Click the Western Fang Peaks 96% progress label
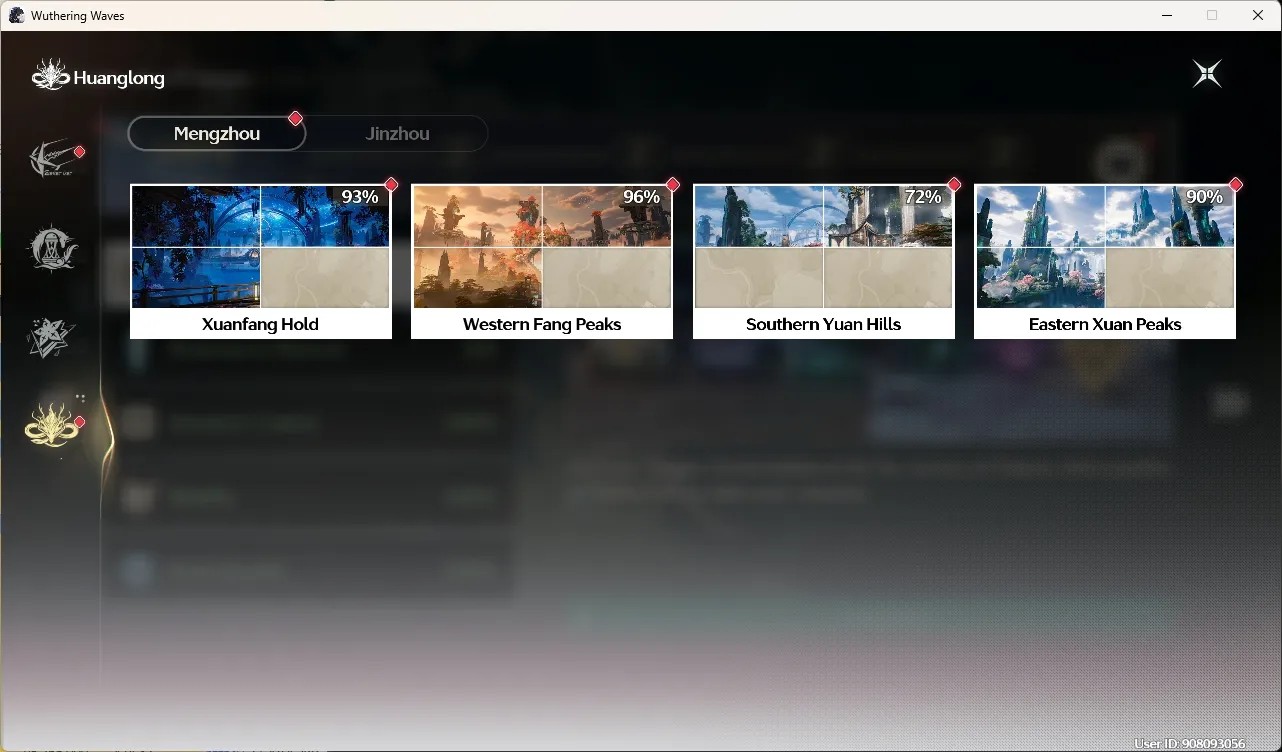Screen dimensions: 1282x752 [x=641, y=197]
